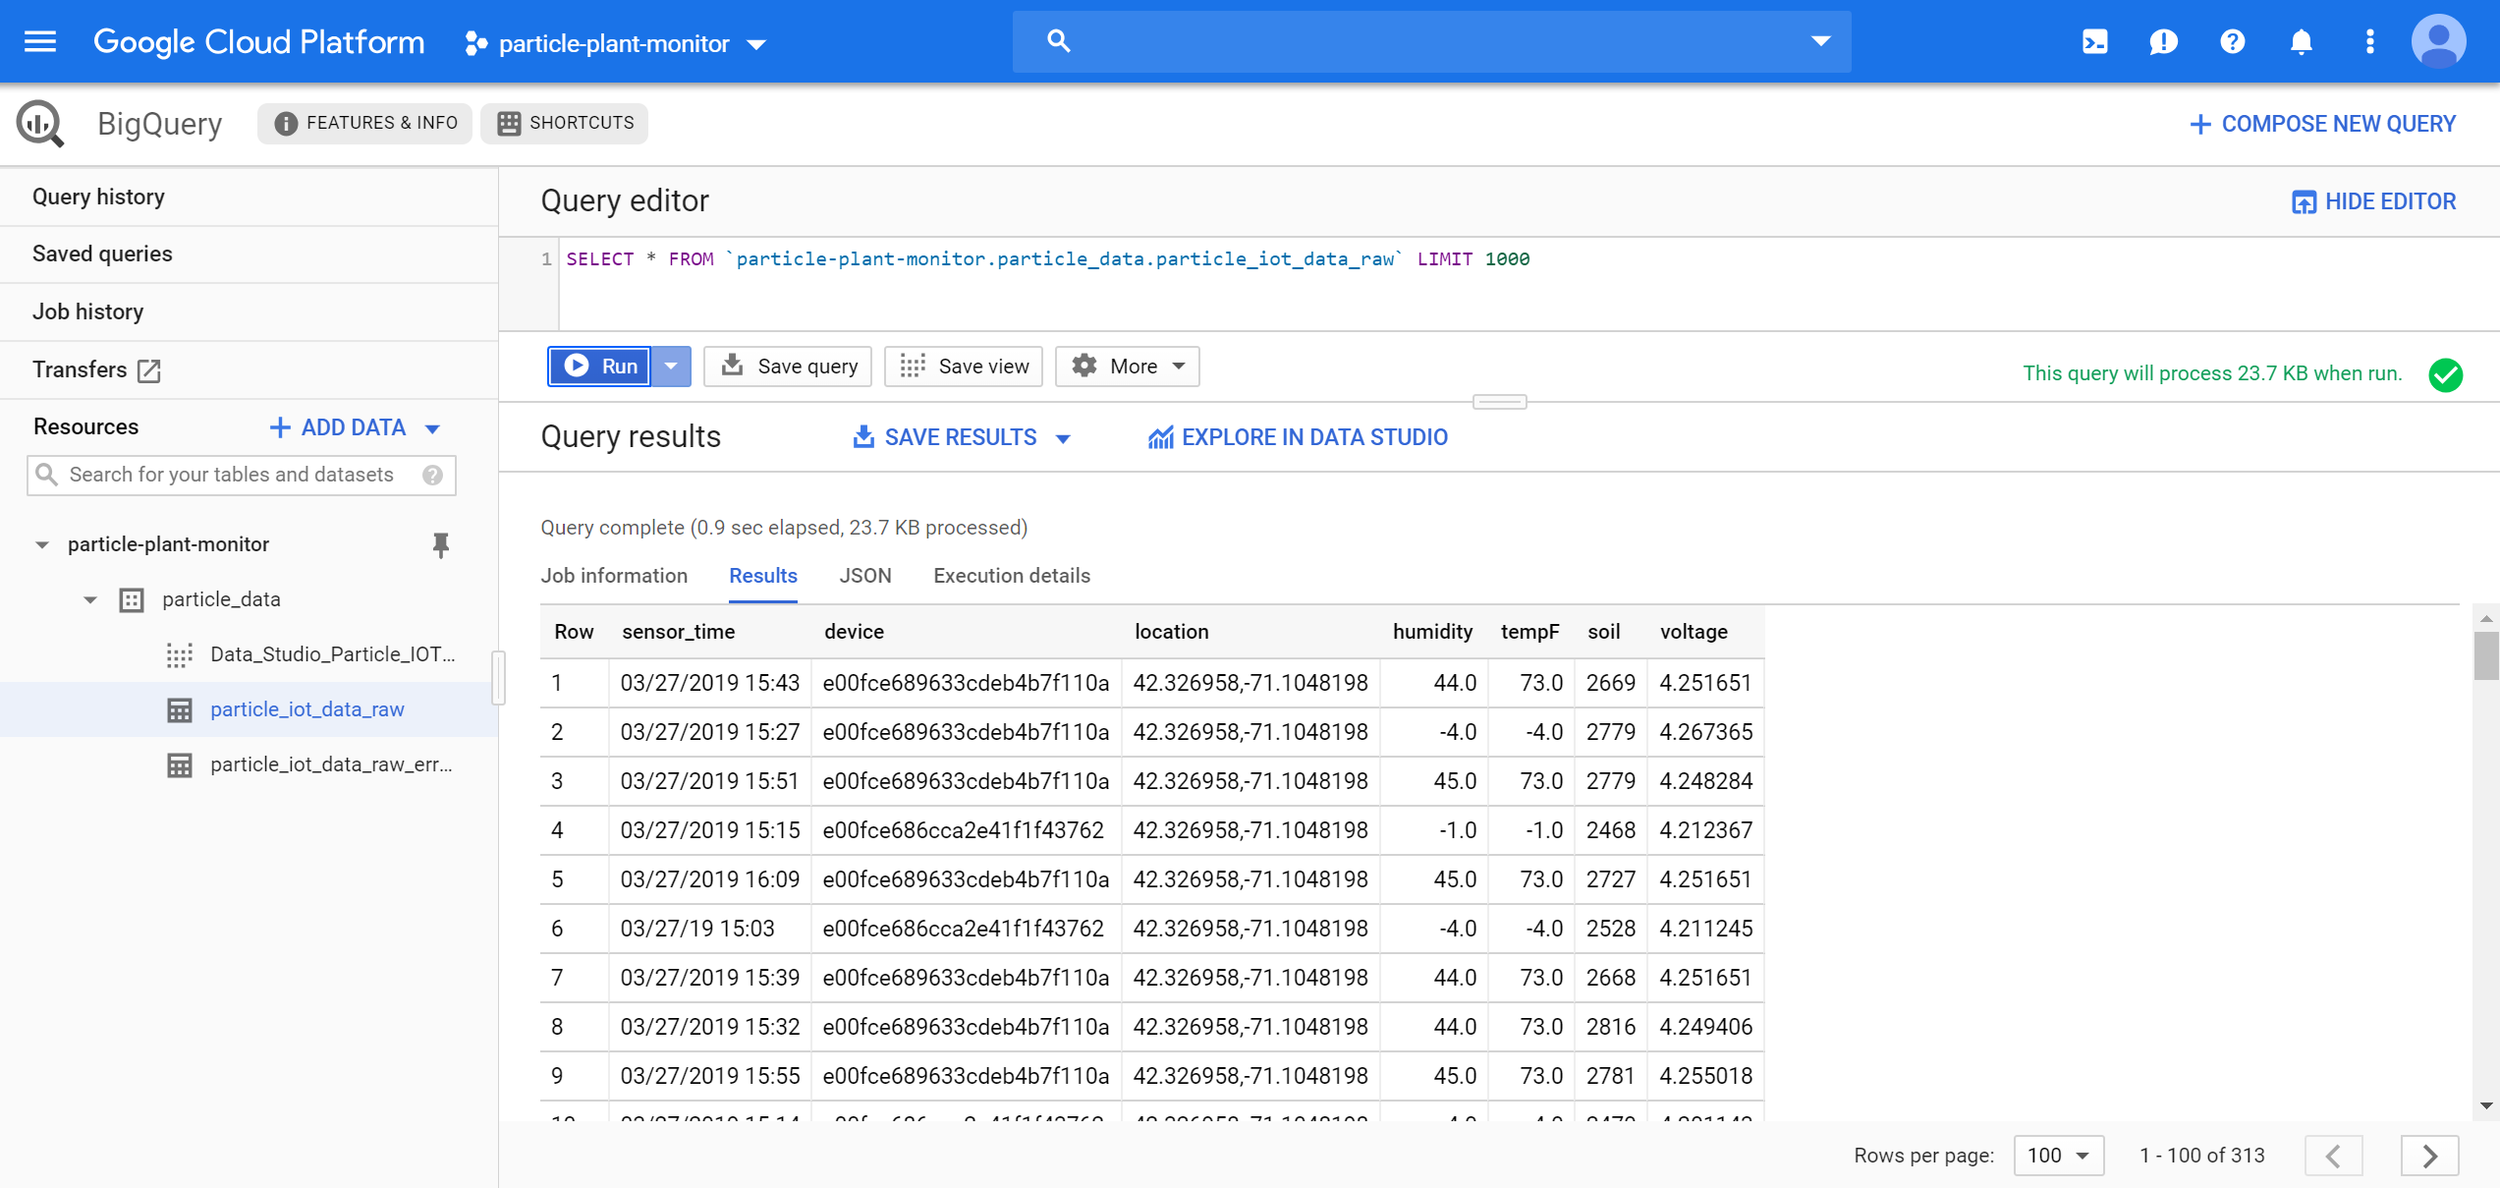Open the More settings dropdown
2500x1188 pixels.
tap(1127, 366)
